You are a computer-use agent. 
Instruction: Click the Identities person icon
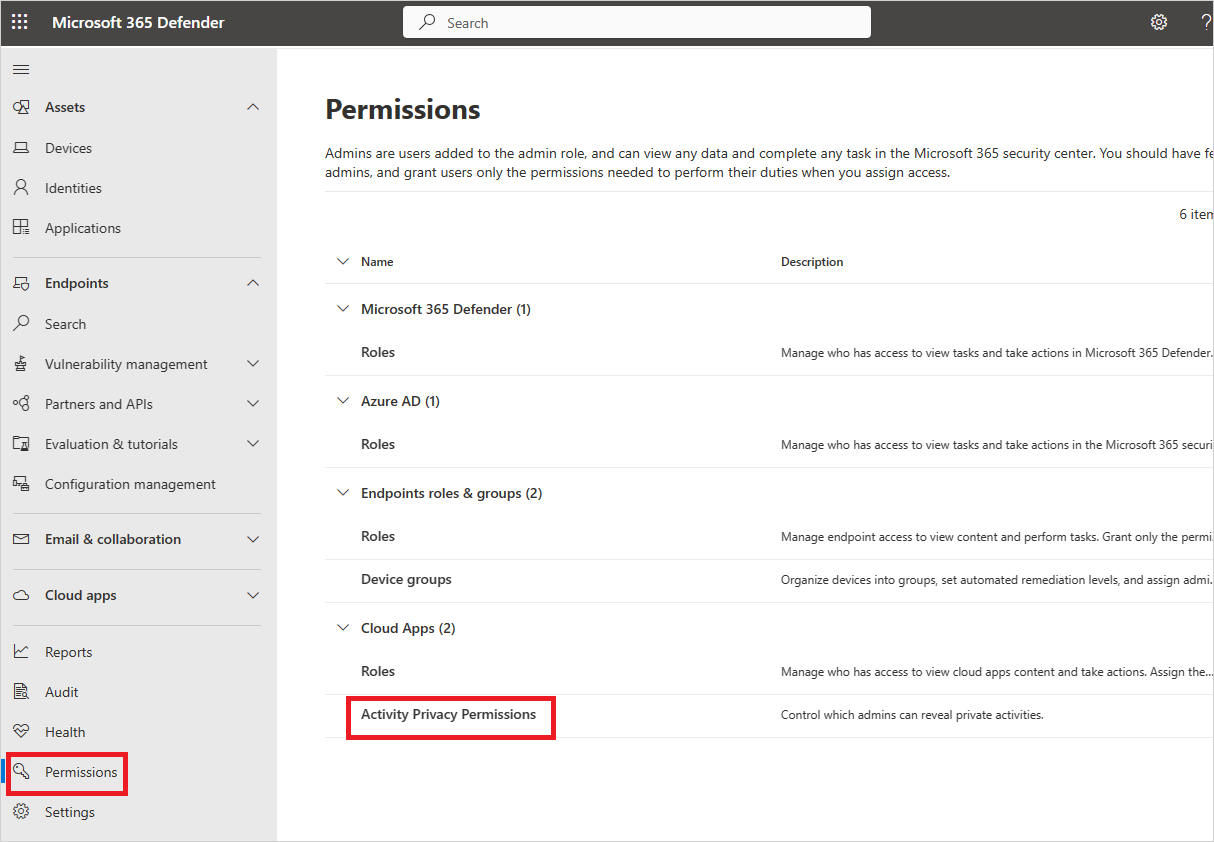click(21, 188)
